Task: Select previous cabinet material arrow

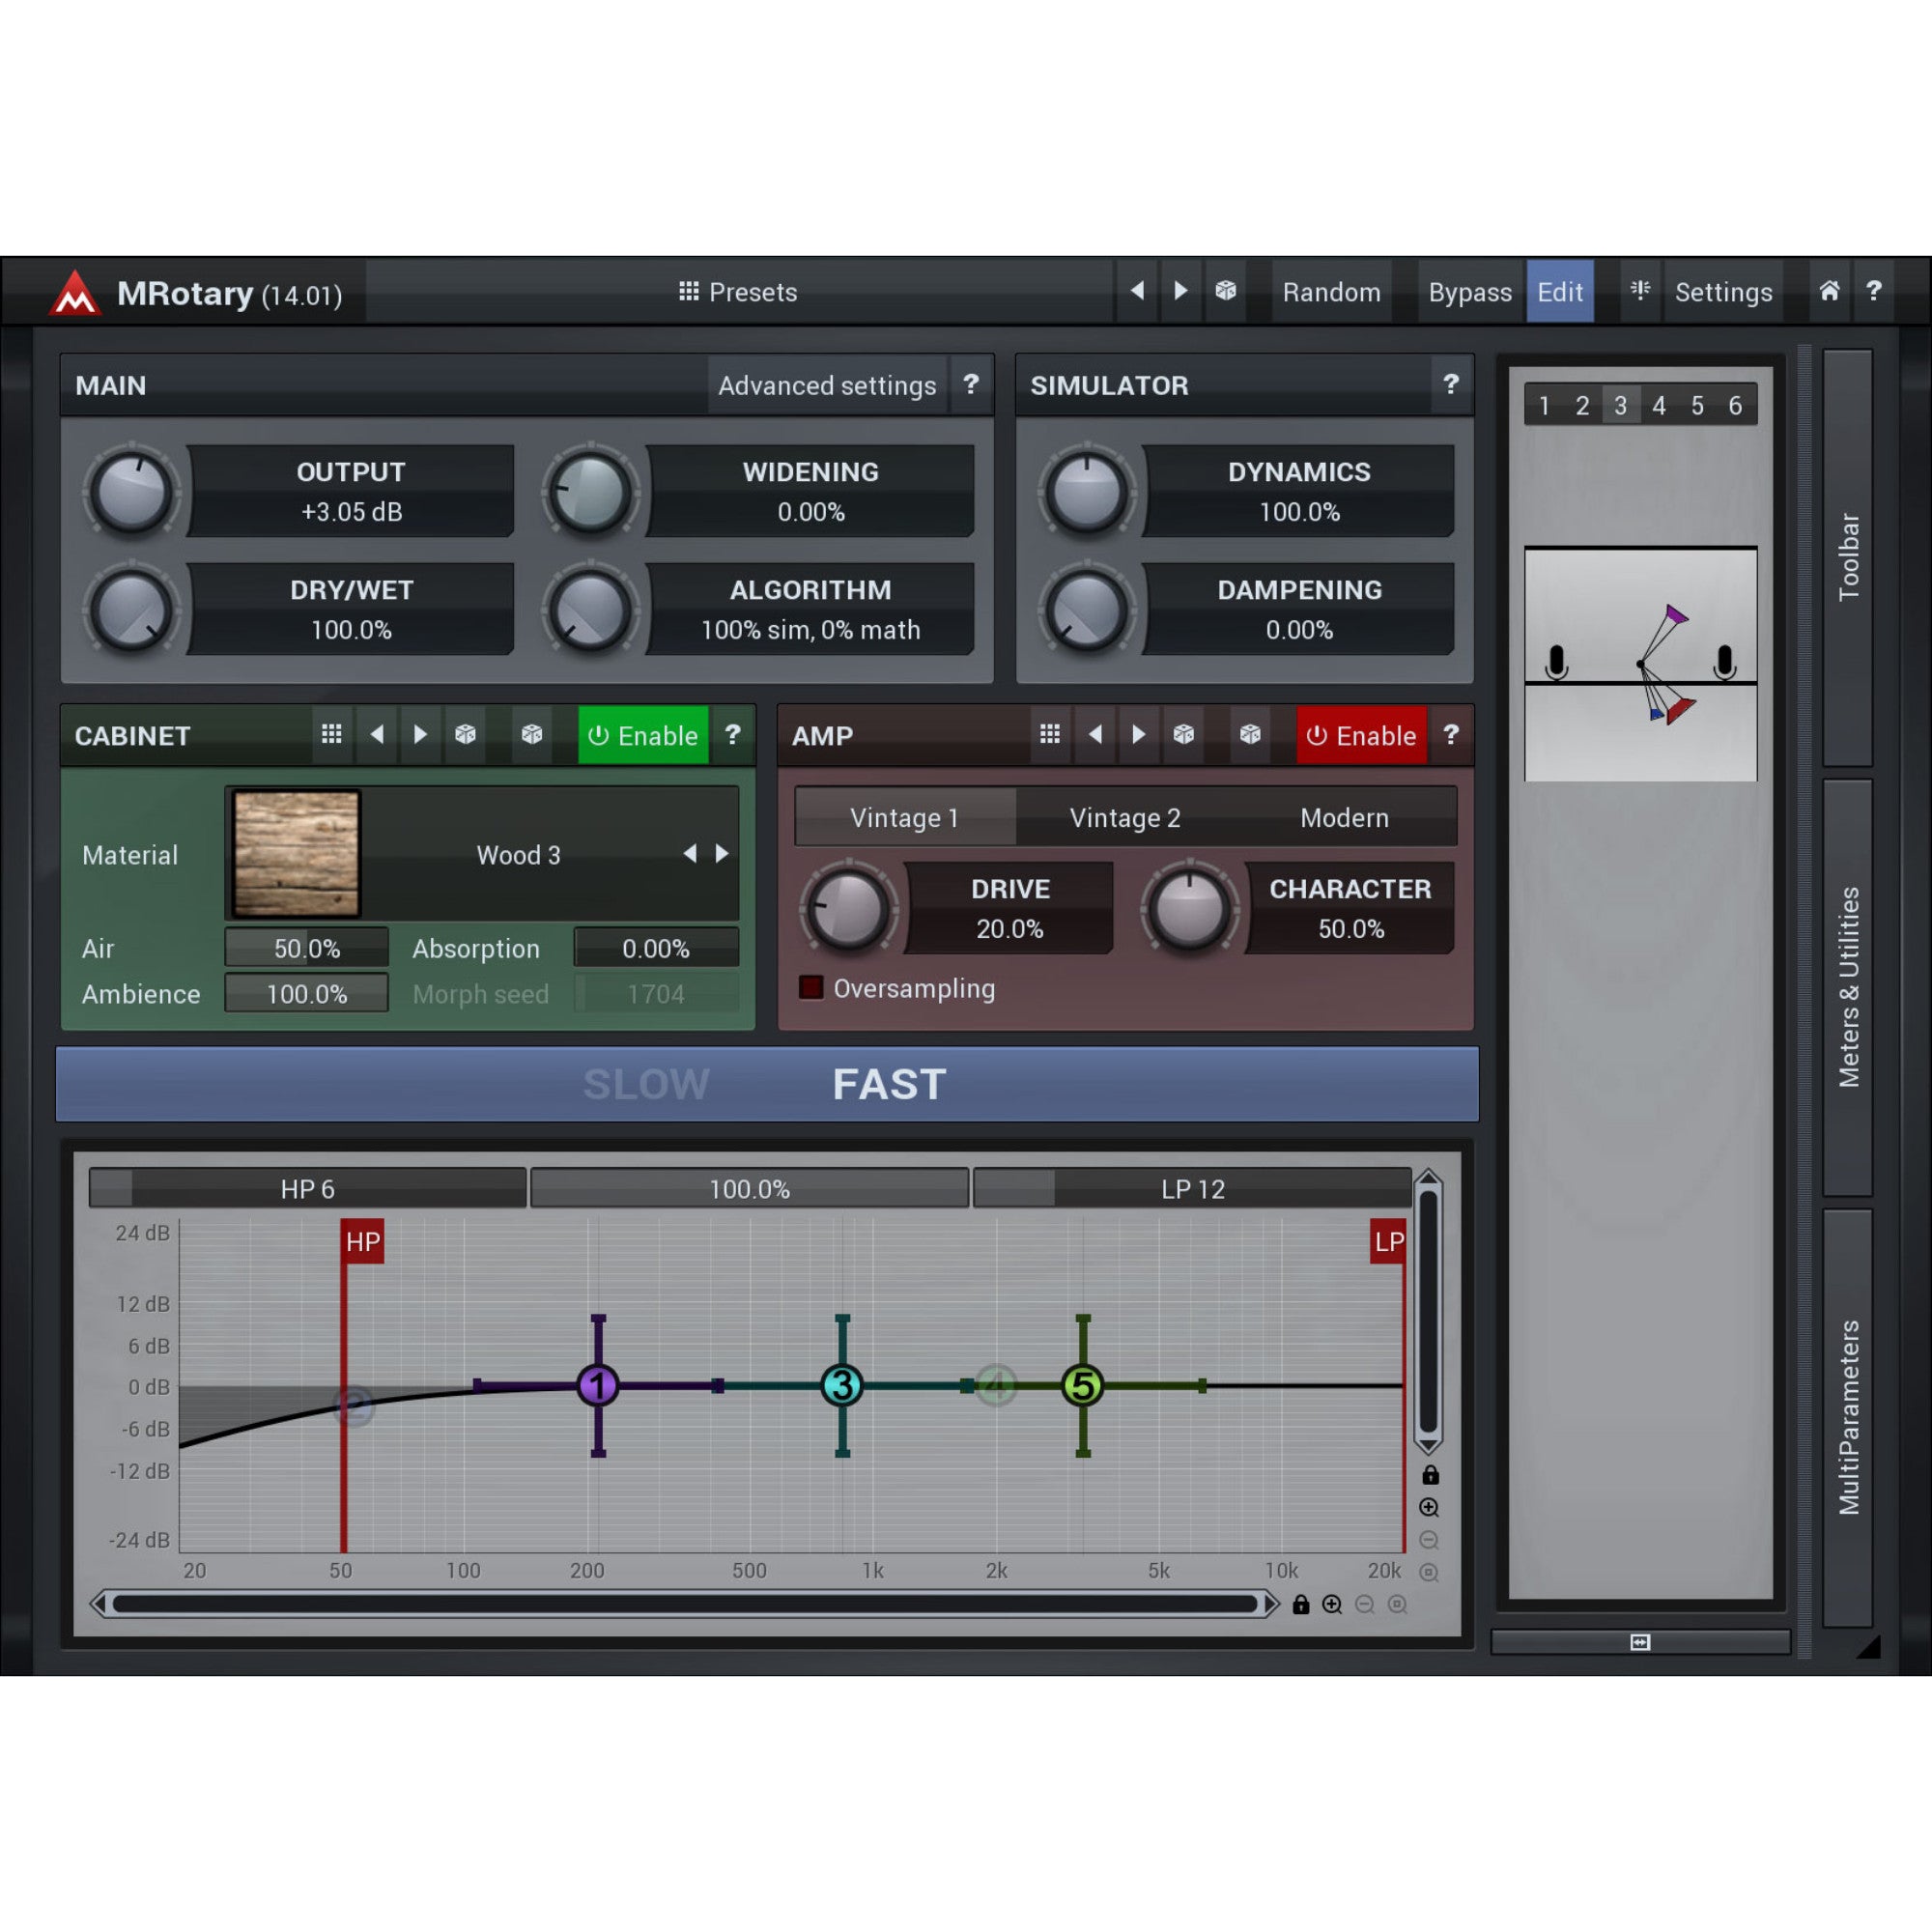Action: 690,854
